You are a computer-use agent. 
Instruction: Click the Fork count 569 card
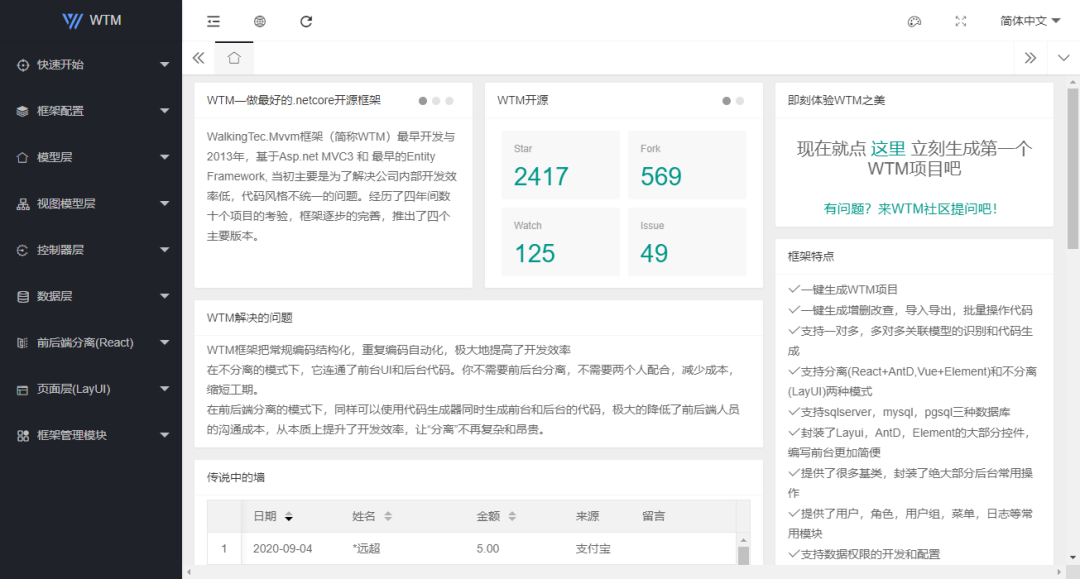[x=687, y=165]
